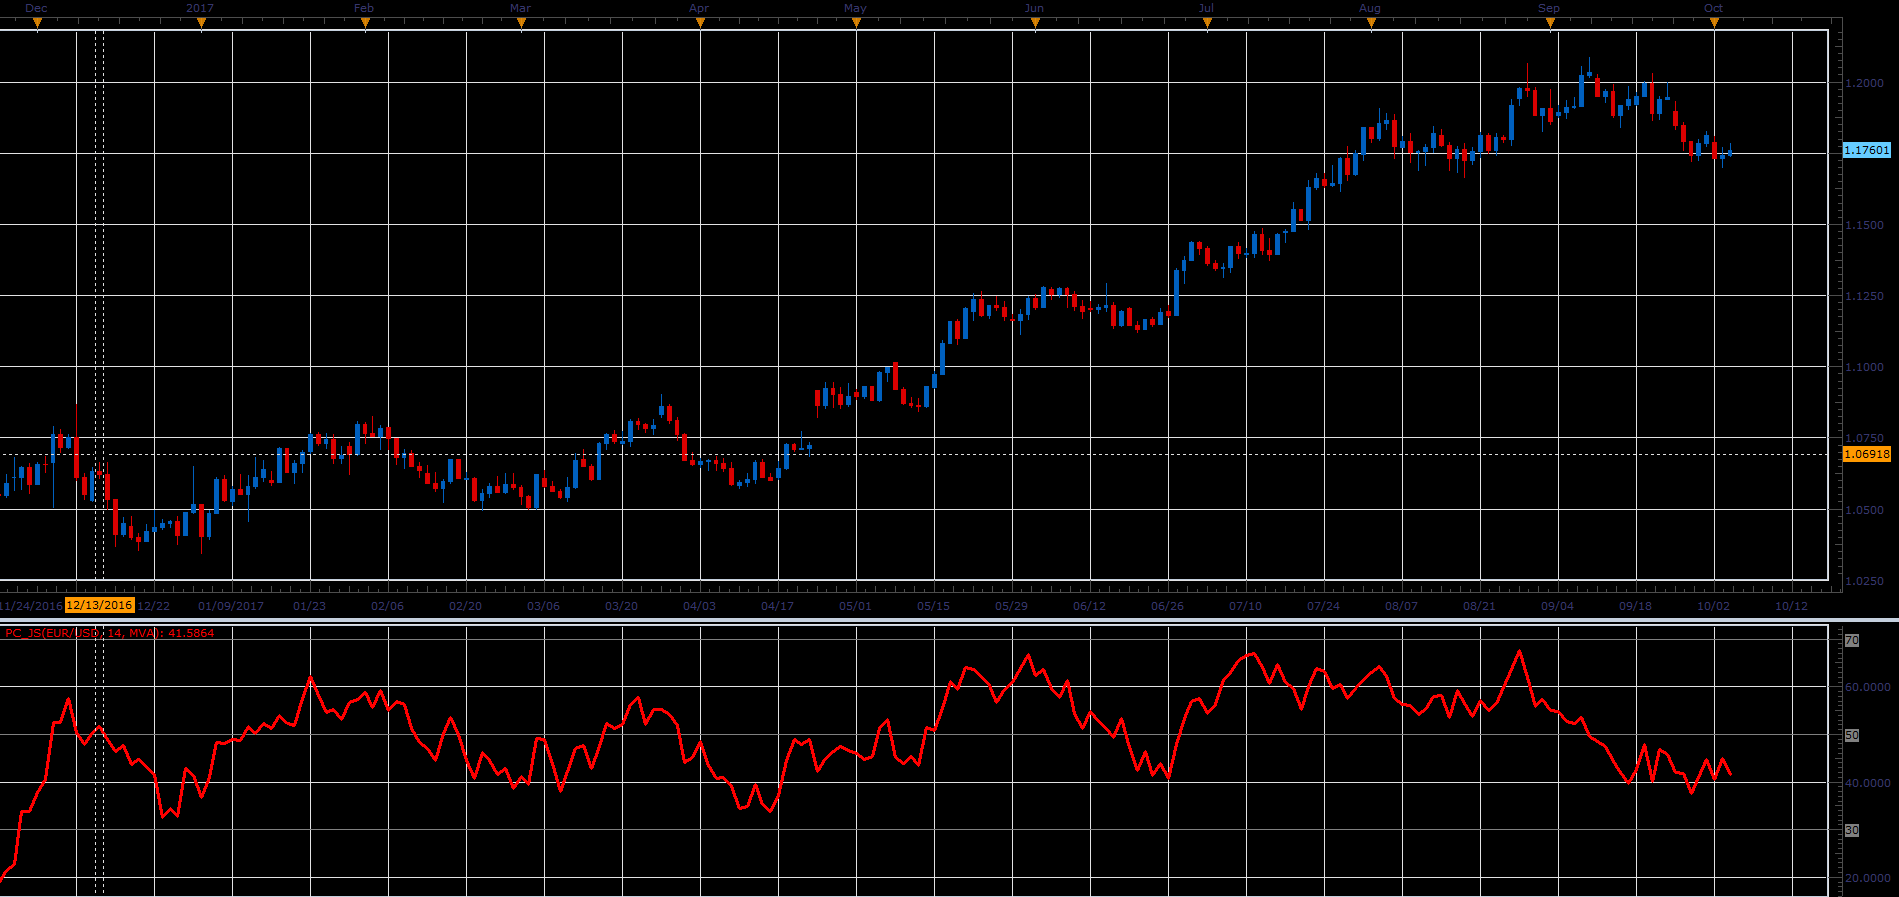Click the 11/24/2016 date on time axis
Image resolution: width=1899 pixels, height=897 pixels.
point(30,606)
